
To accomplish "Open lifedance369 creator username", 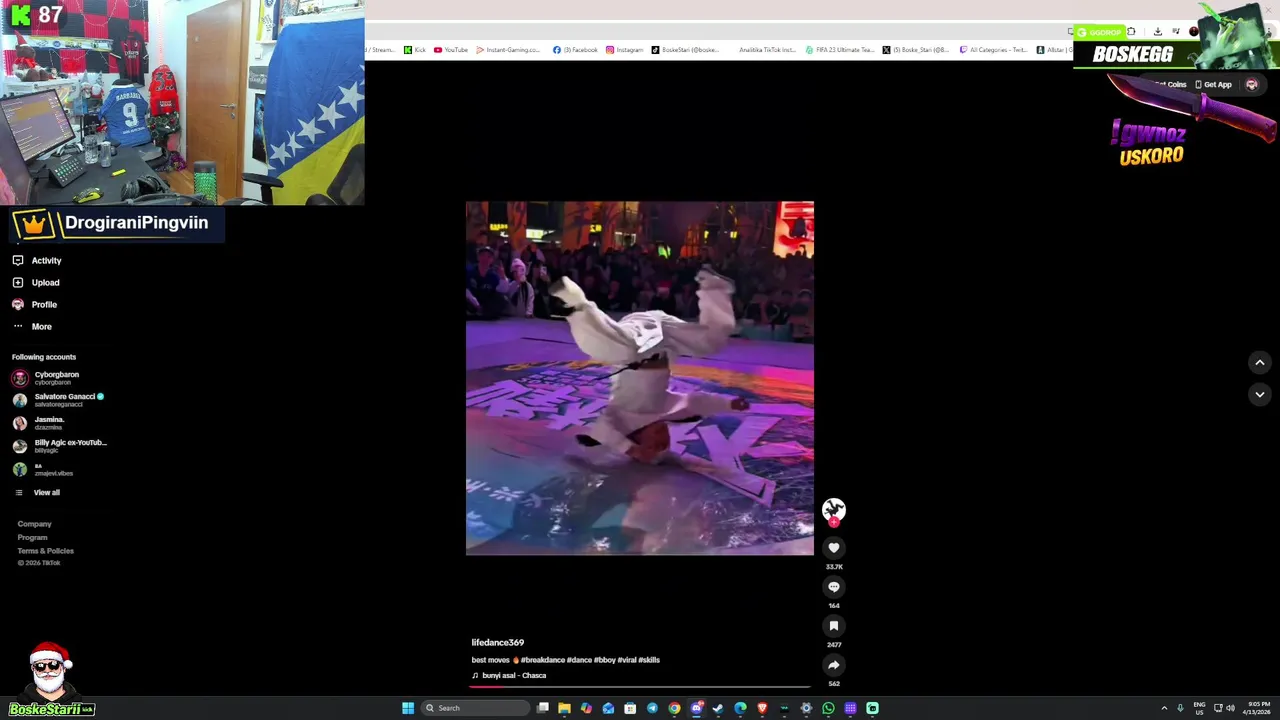I will click(x=498, y=642).
